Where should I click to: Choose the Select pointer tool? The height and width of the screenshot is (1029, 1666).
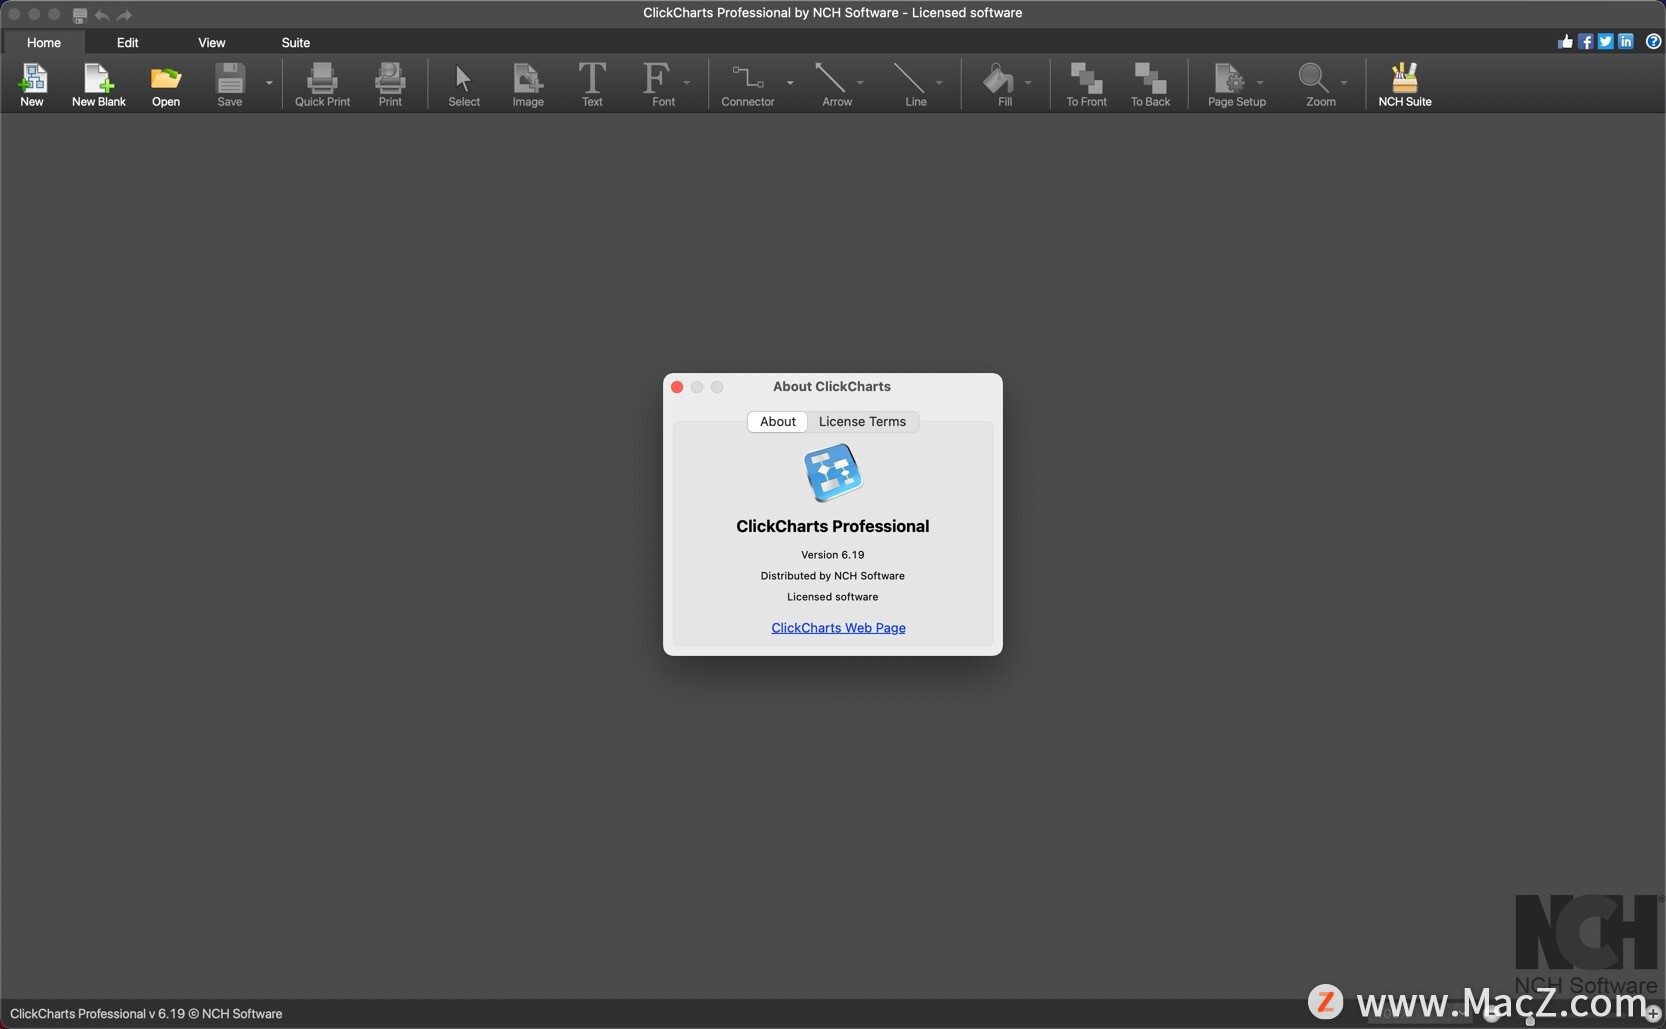click(x=464, y=85)
